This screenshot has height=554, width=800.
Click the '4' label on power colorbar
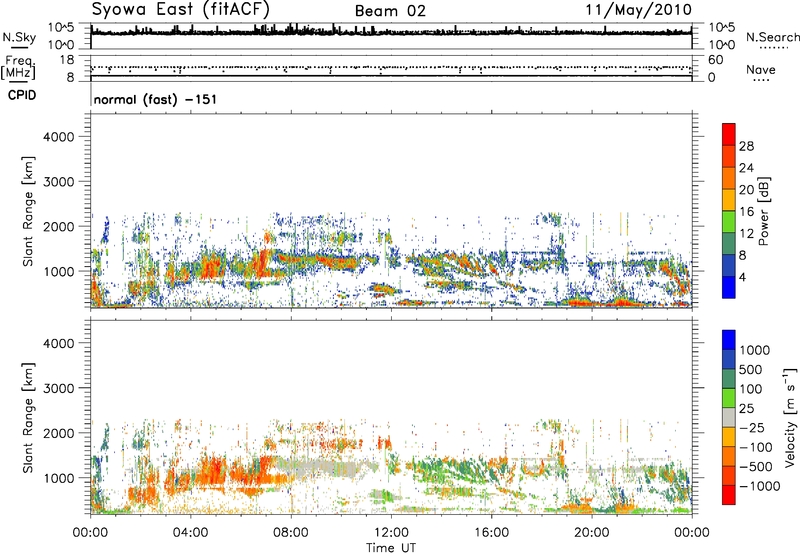(x=742, y=277)
